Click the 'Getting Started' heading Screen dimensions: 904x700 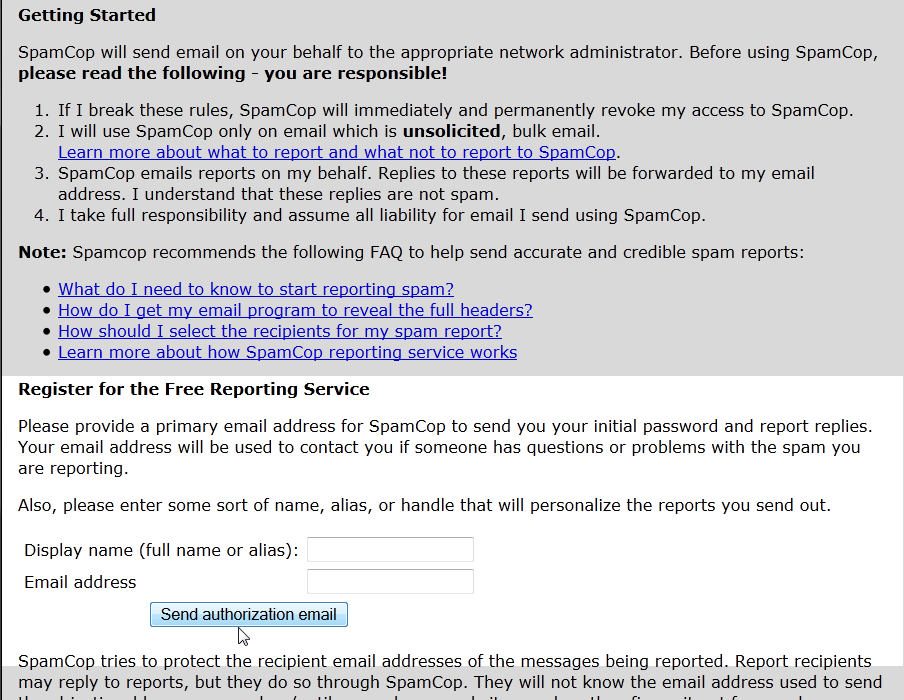point(87,16)
